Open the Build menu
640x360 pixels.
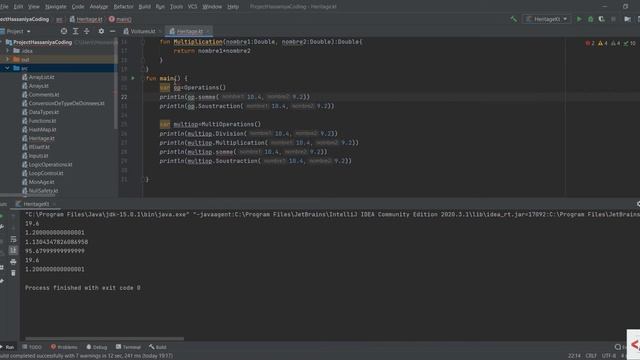pos(144,7)
